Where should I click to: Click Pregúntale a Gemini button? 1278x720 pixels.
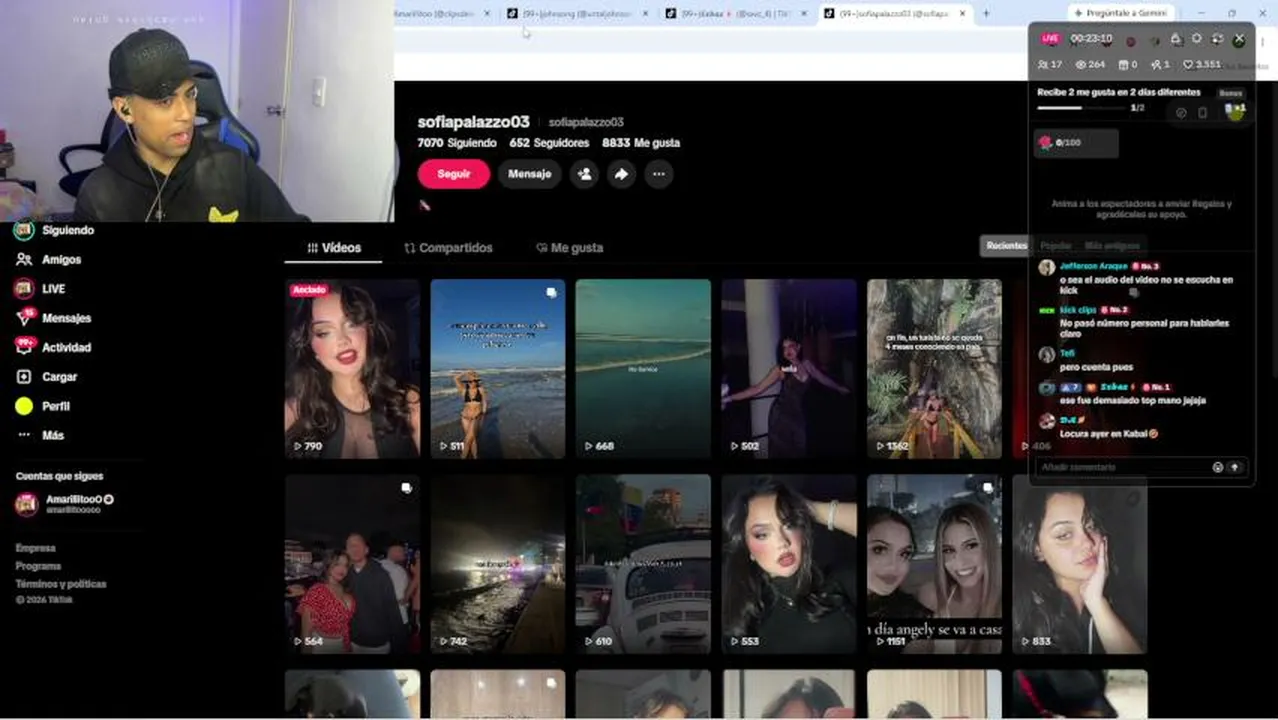point(1120,13)
